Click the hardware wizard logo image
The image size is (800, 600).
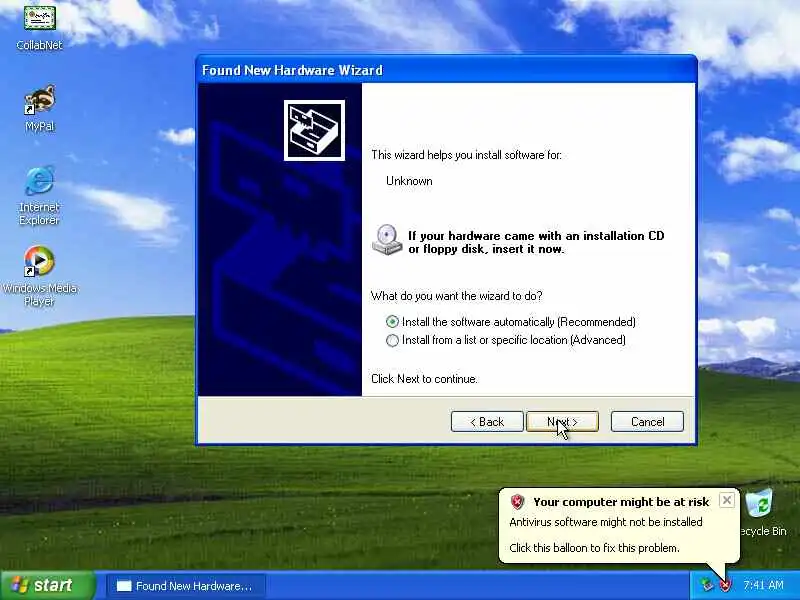tap(314, 131)
